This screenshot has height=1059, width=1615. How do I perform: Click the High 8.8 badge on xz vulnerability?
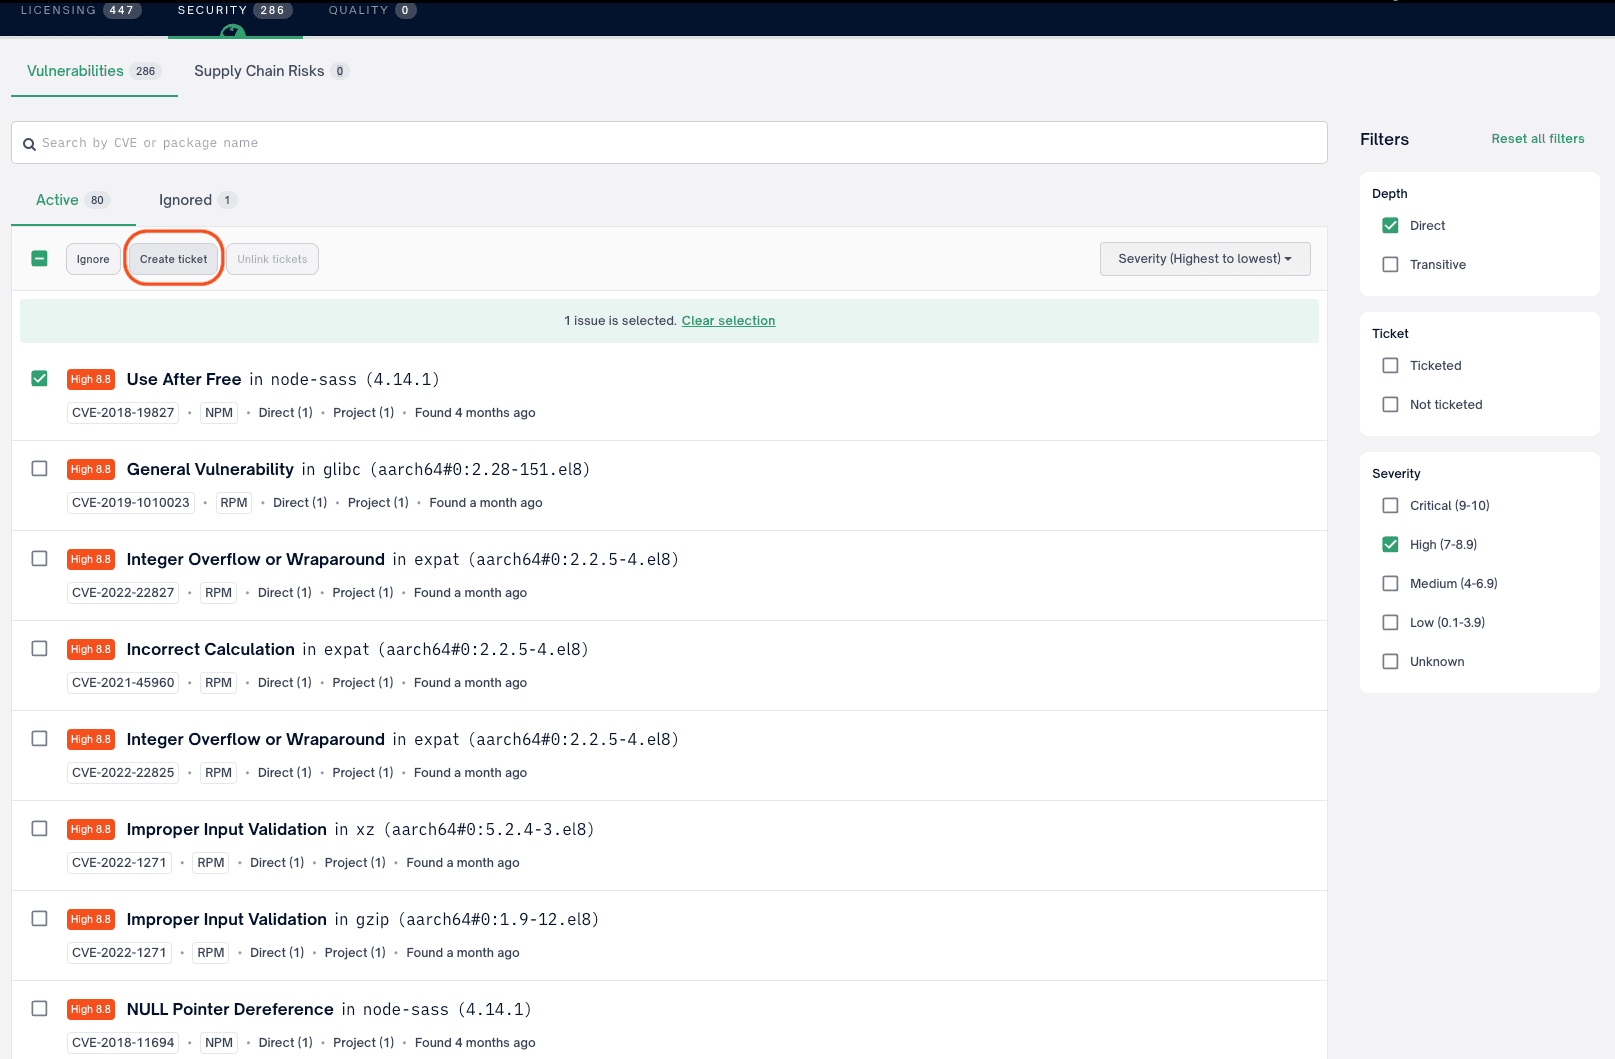[x=91, y=829]
